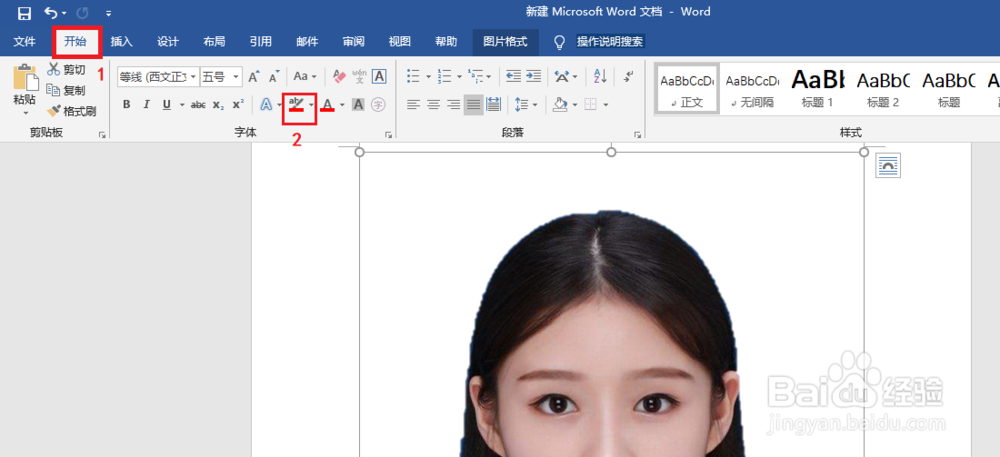Click the Clear All Formatting eraser icon
Image resolution: width=1000 pixels, height=457 pixels.
[339, 76]
